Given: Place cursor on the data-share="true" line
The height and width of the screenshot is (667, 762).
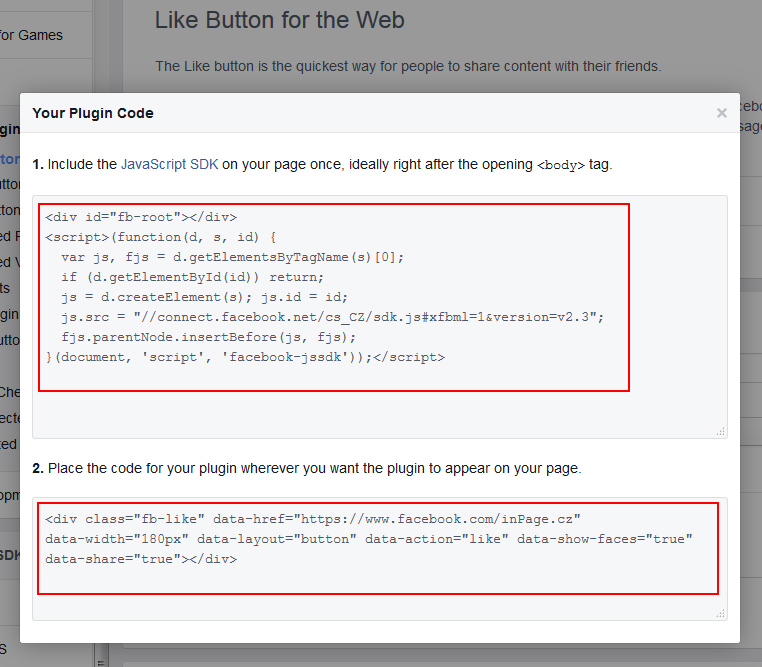Looking at the screenshot, I should pyautogui.click(x=141, y=559).
